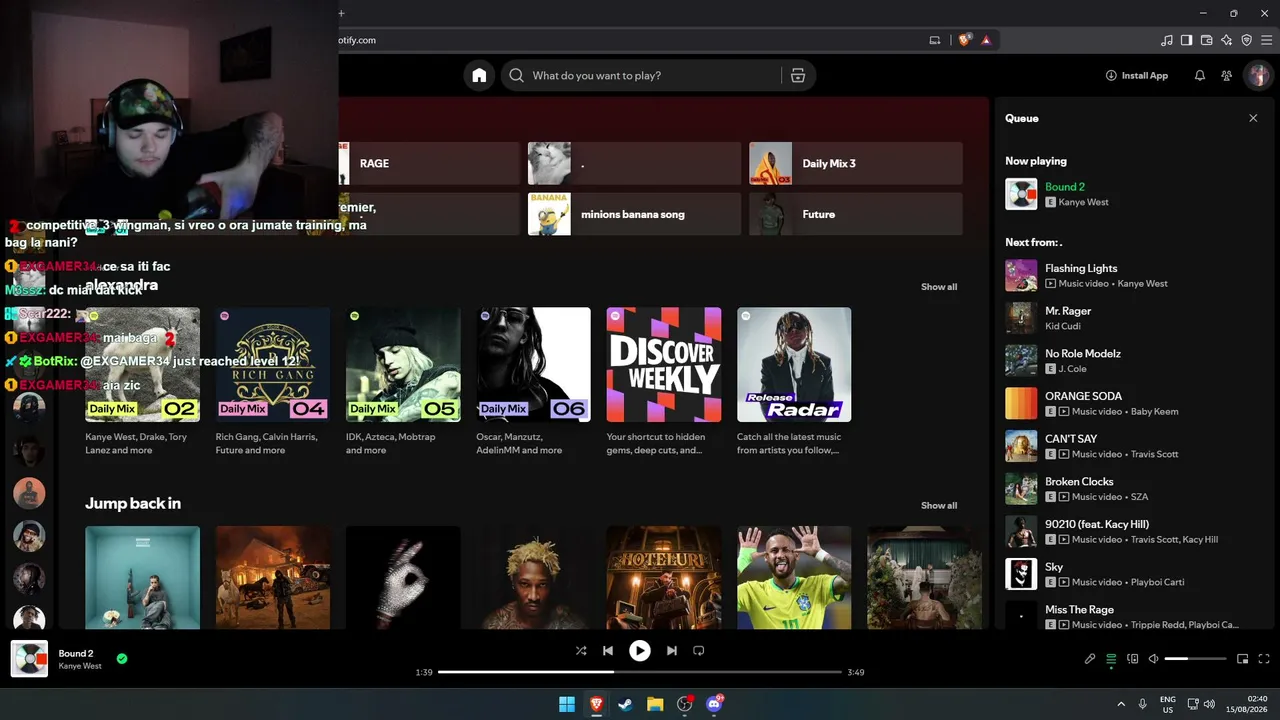The width and height of the screenshot is (1280, 720).
Task: Seek within the song progress bar
Action: point(640,672)
